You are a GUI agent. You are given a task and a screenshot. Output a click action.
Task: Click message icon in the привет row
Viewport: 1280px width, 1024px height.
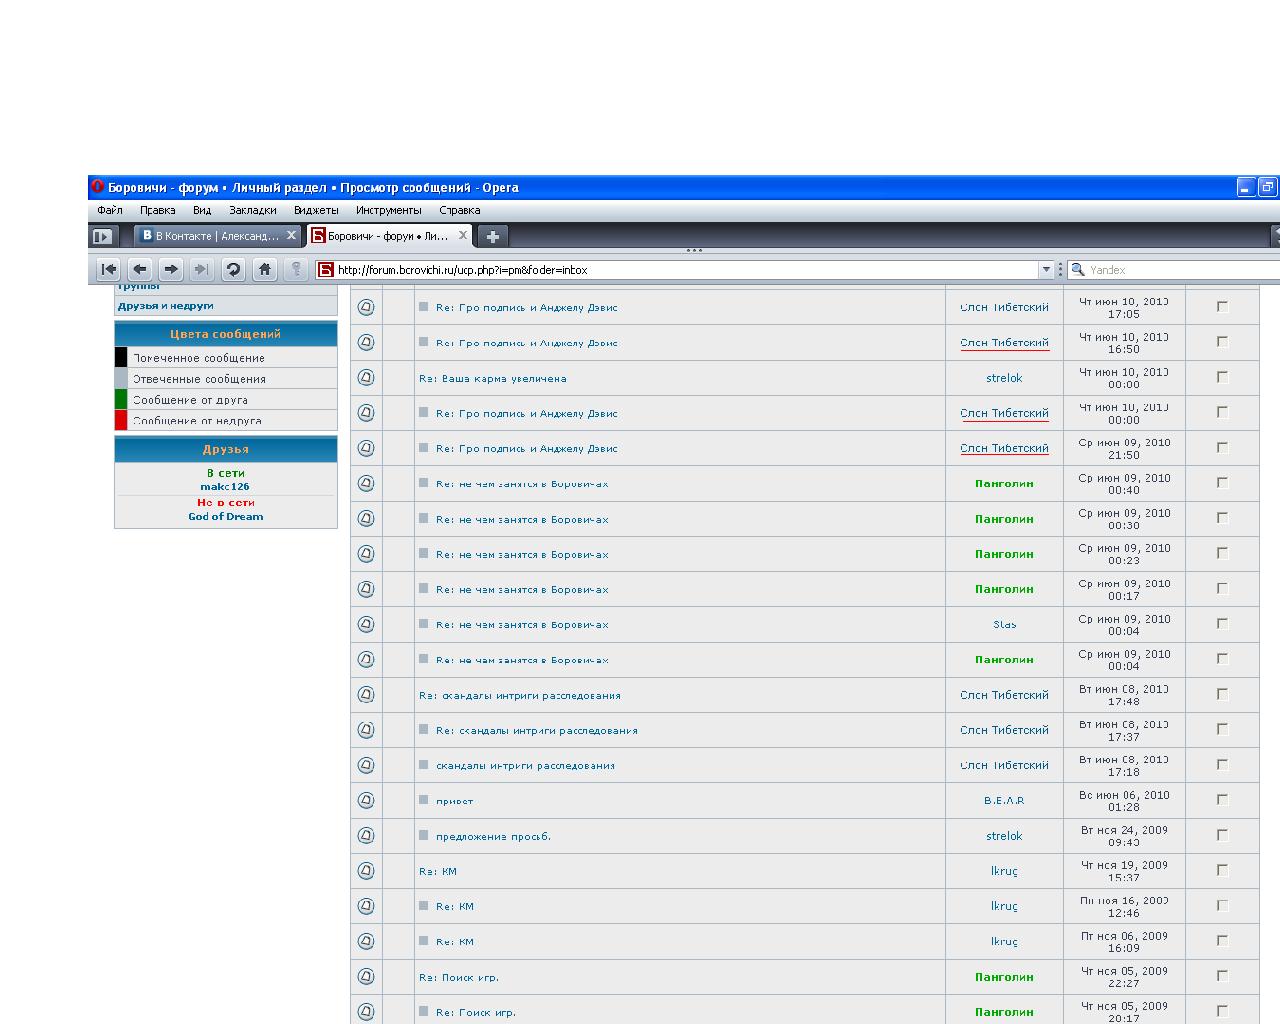pyautogui.click(x=366, y=800)
